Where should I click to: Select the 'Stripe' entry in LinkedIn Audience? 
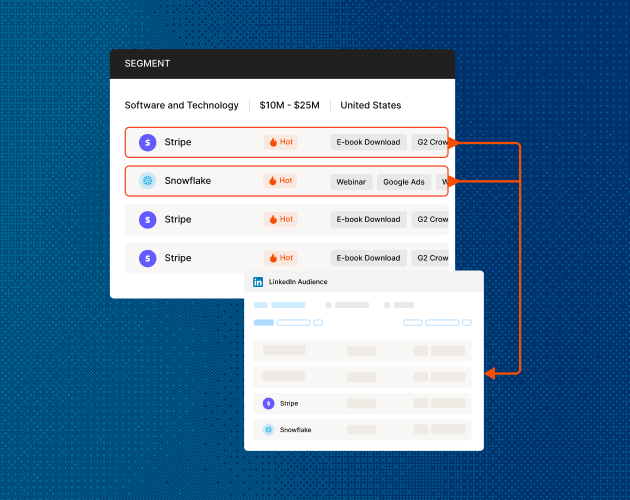pos(289,404)
